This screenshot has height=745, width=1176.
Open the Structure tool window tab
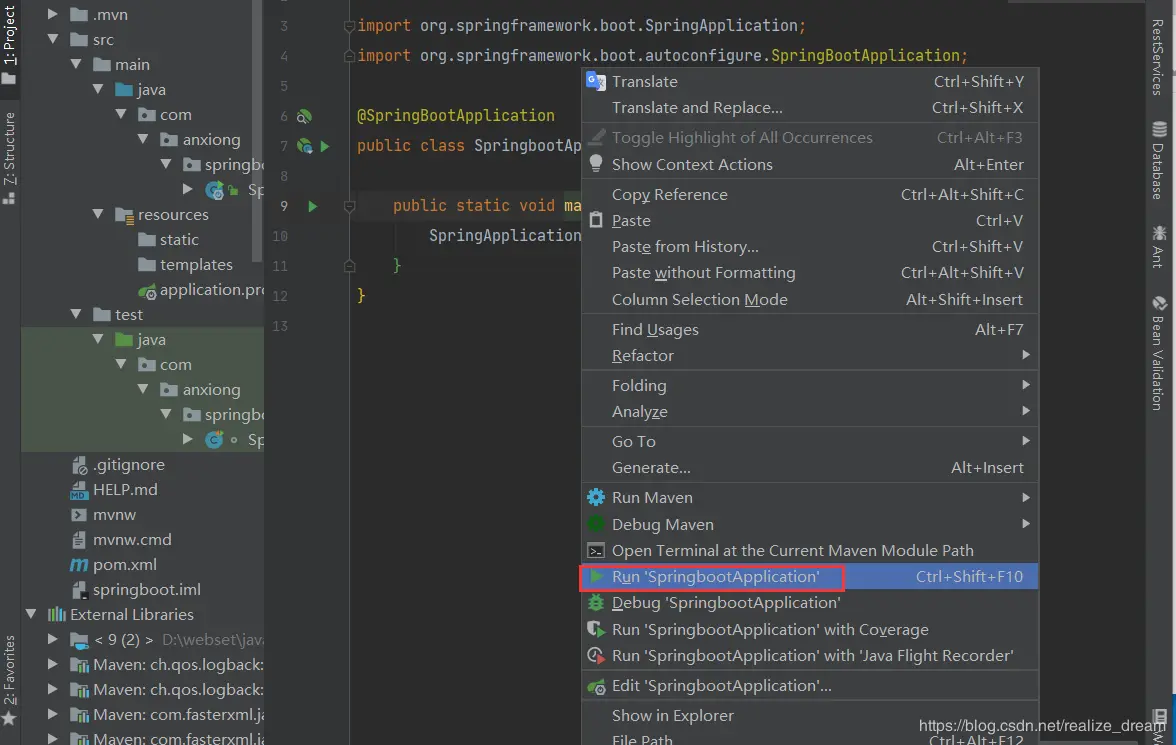(9, 158)
